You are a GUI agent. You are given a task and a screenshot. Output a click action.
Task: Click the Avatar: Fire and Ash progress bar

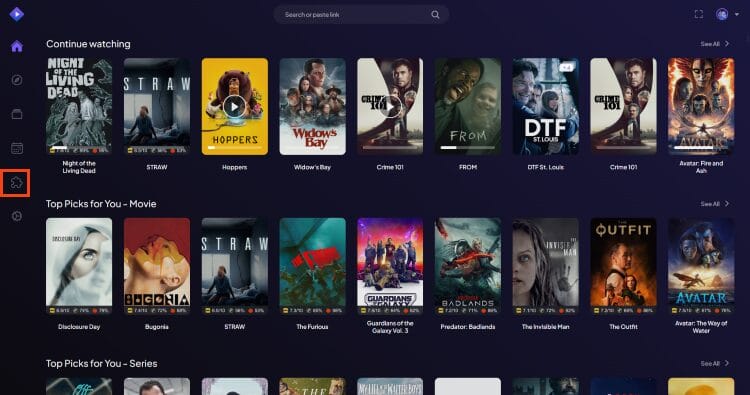pos(701,148)
